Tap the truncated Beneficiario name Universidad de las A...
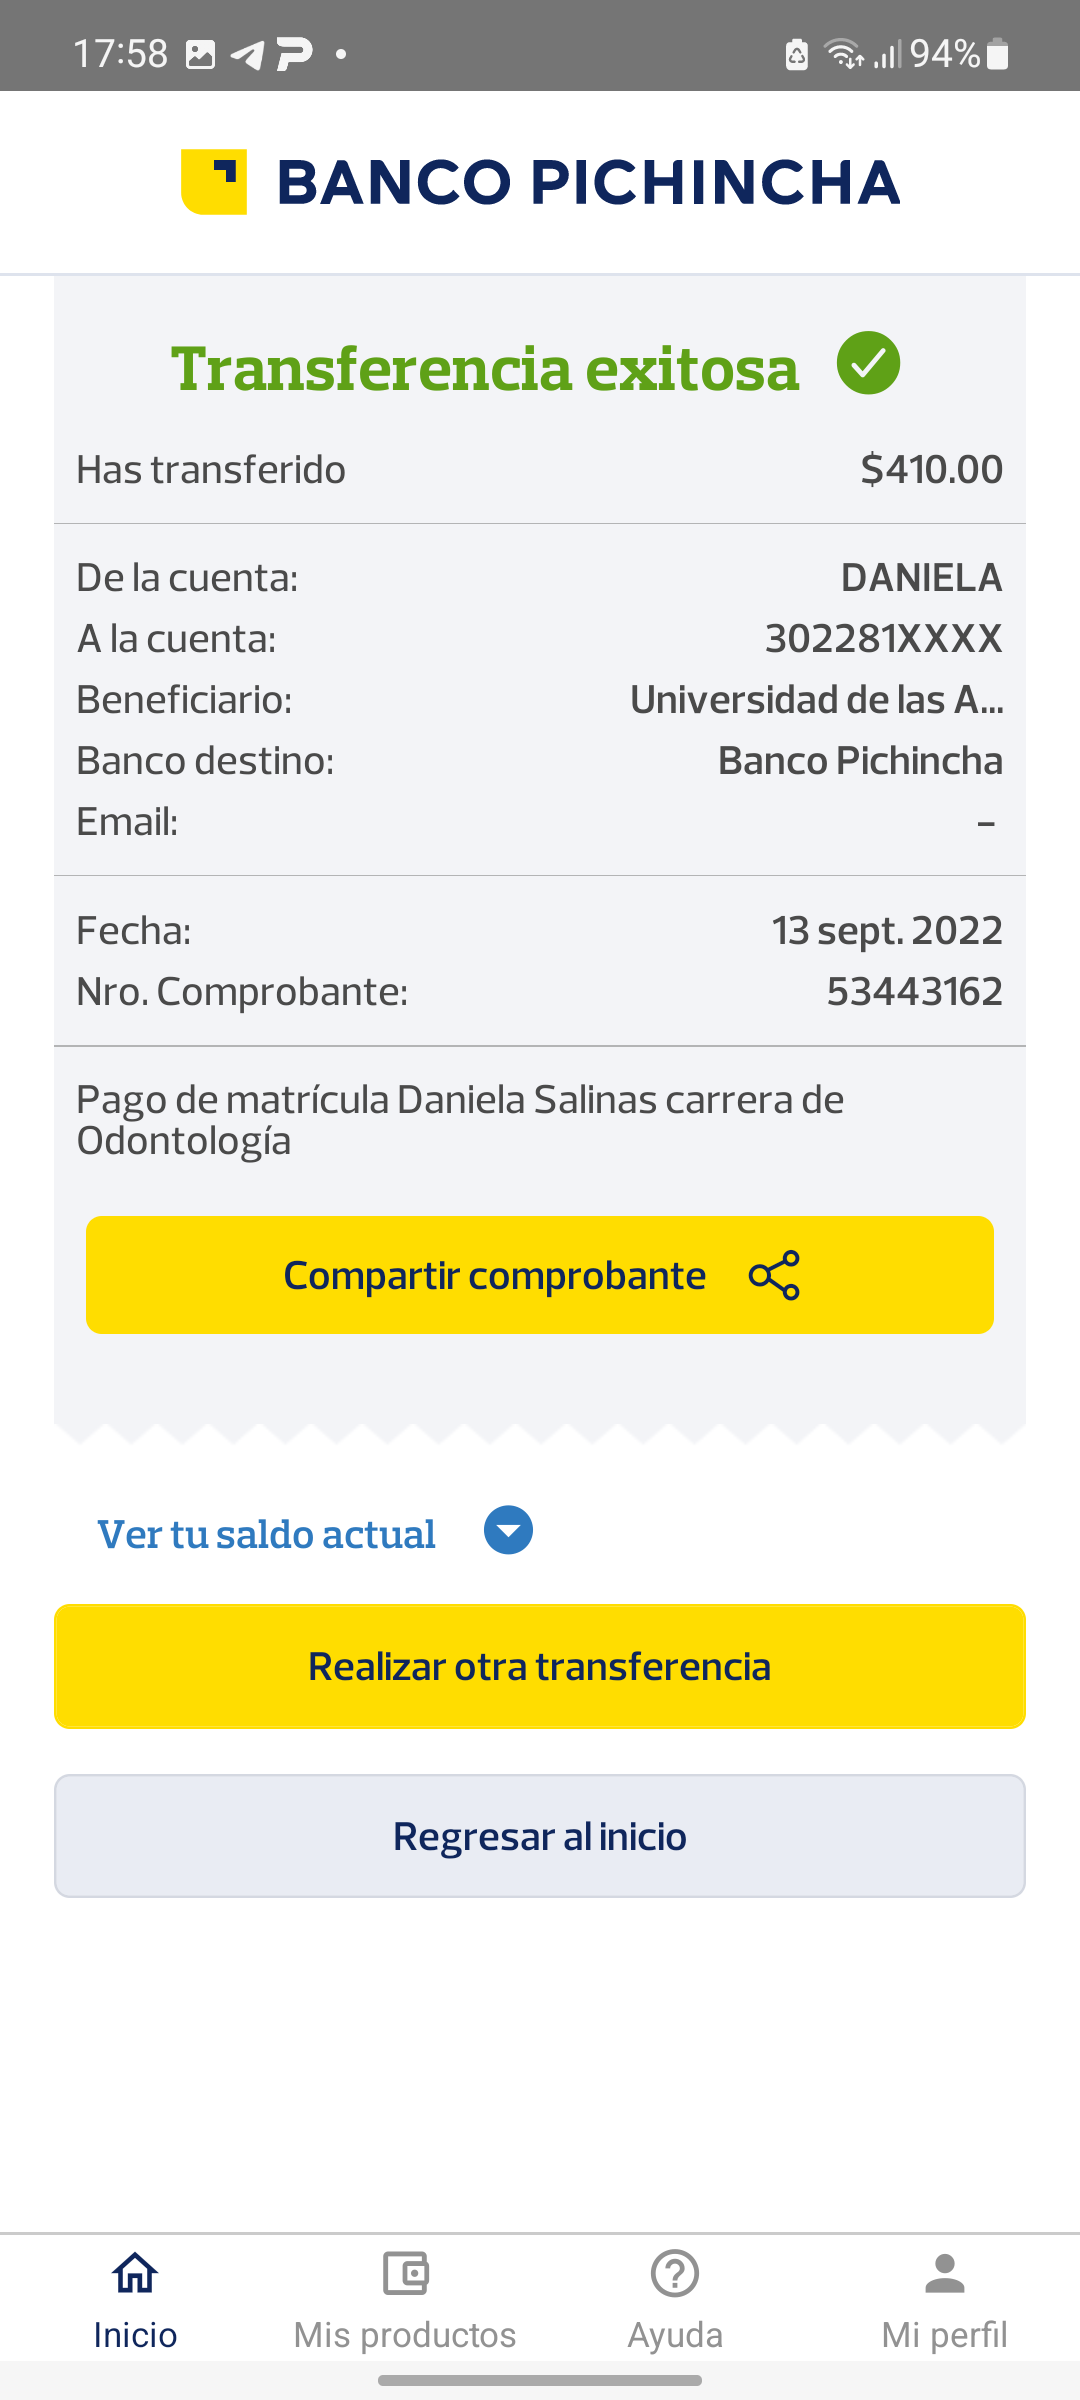The width and height of the screenshot is (1080, 2400). point(816,700)
